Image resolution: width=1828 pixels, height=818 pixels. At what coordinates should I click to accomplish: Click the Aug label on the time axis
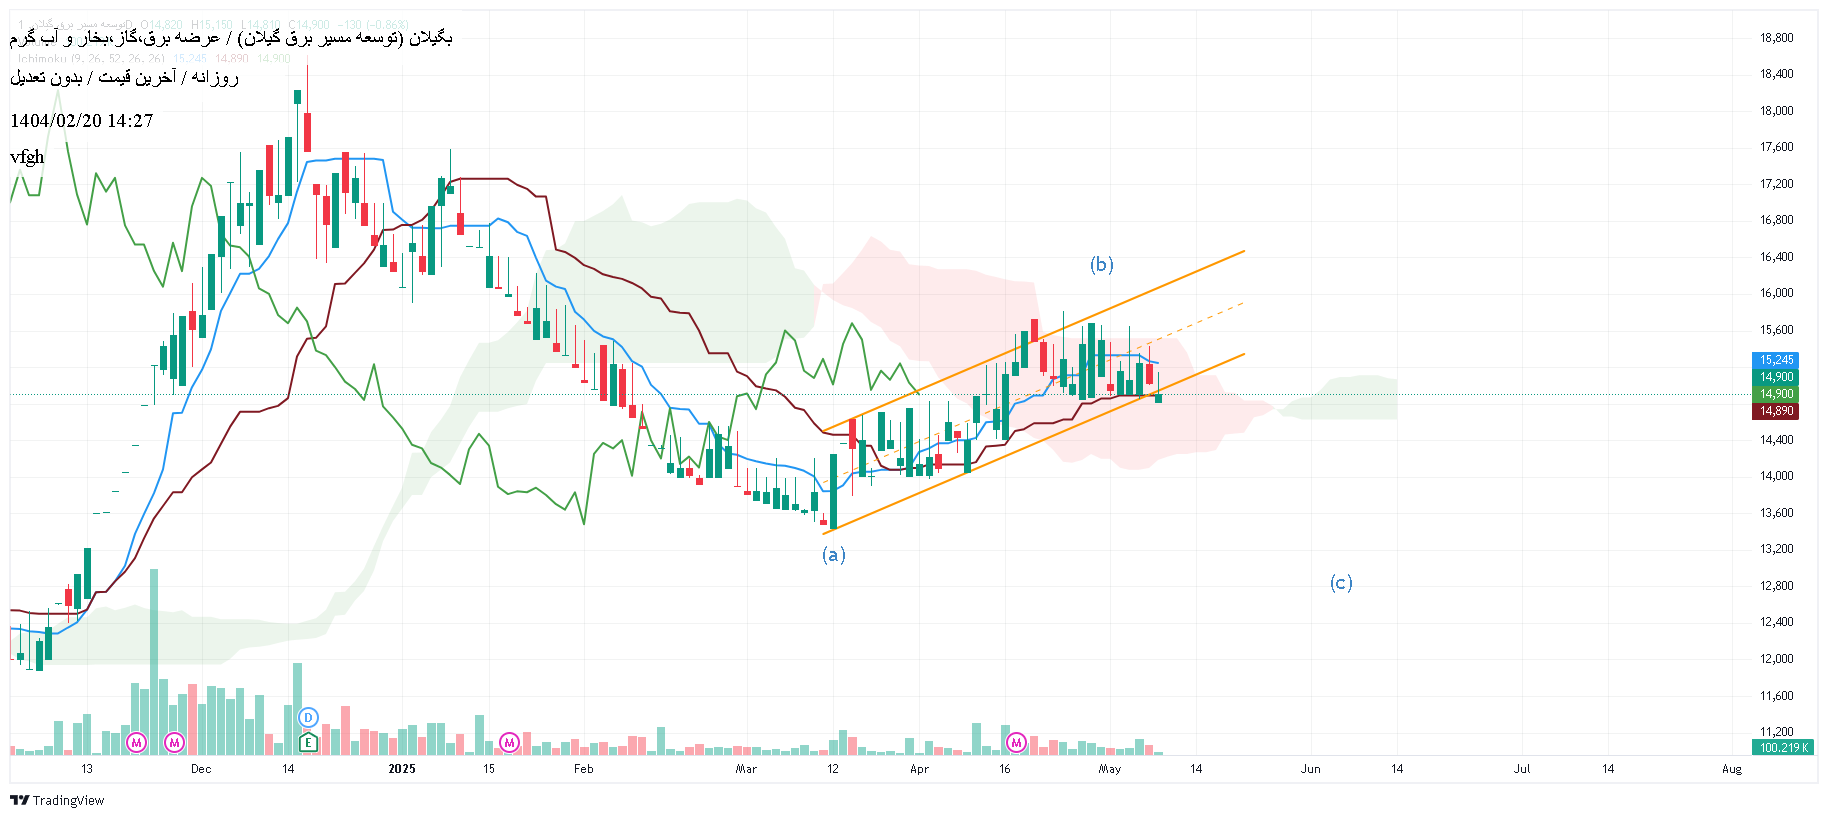point(1732,769)
